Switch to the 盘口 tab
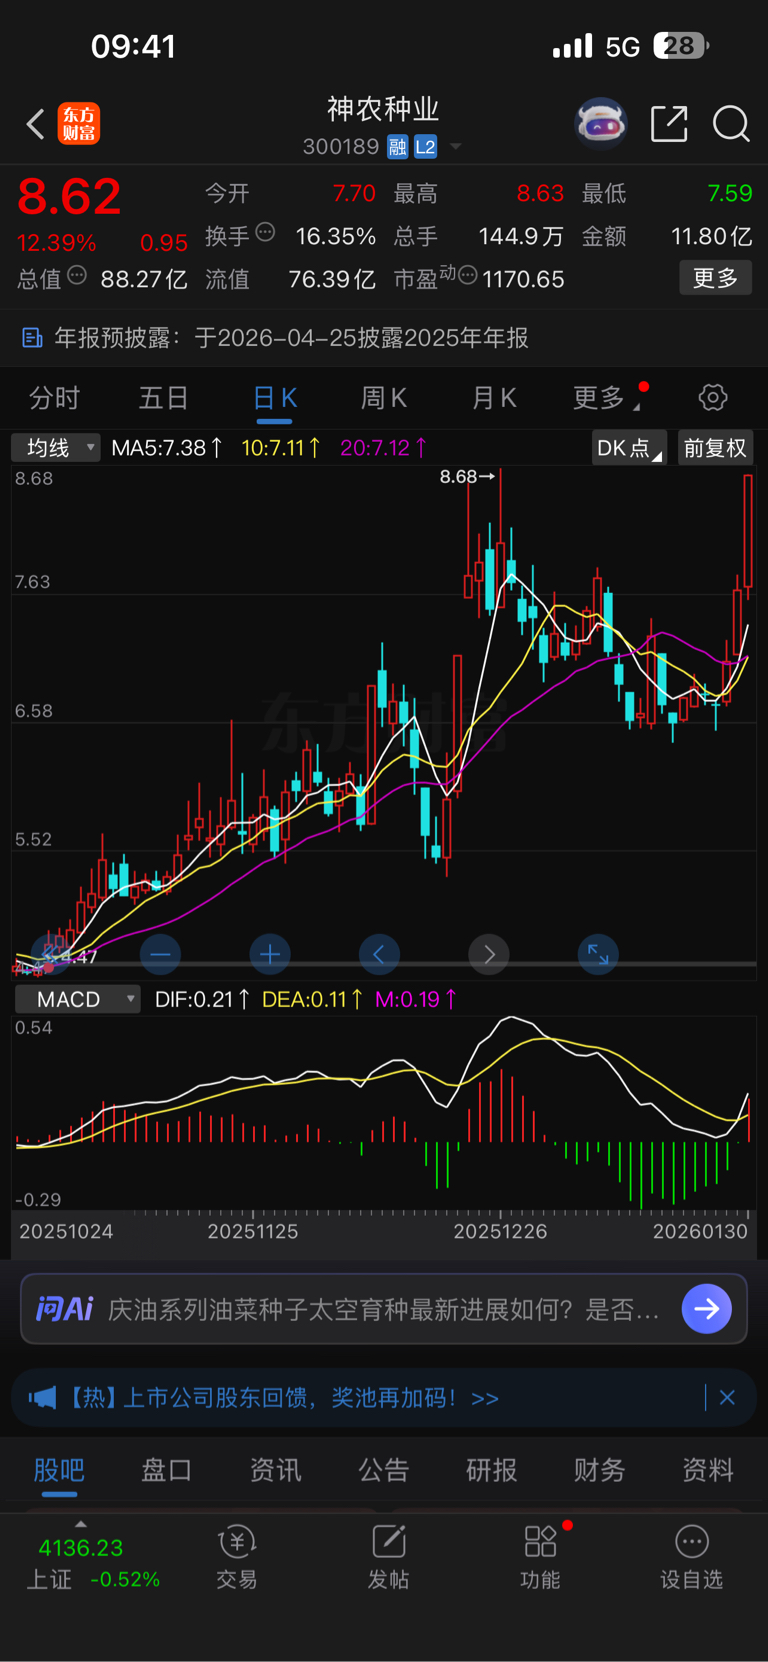This screenshot has width=768, height=1662. tap(167, 1470)
